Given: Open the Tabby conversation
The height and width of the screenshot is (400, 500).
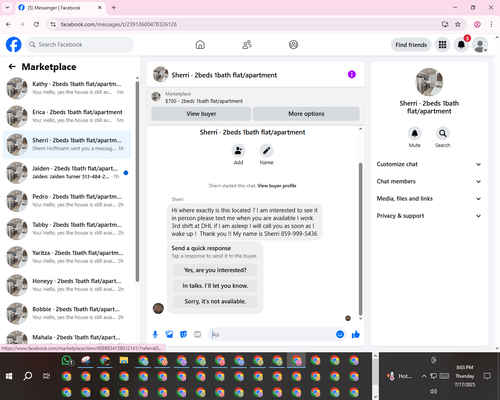Looking at the screenshot, I should pyautogui.click(x=67, y=229).
